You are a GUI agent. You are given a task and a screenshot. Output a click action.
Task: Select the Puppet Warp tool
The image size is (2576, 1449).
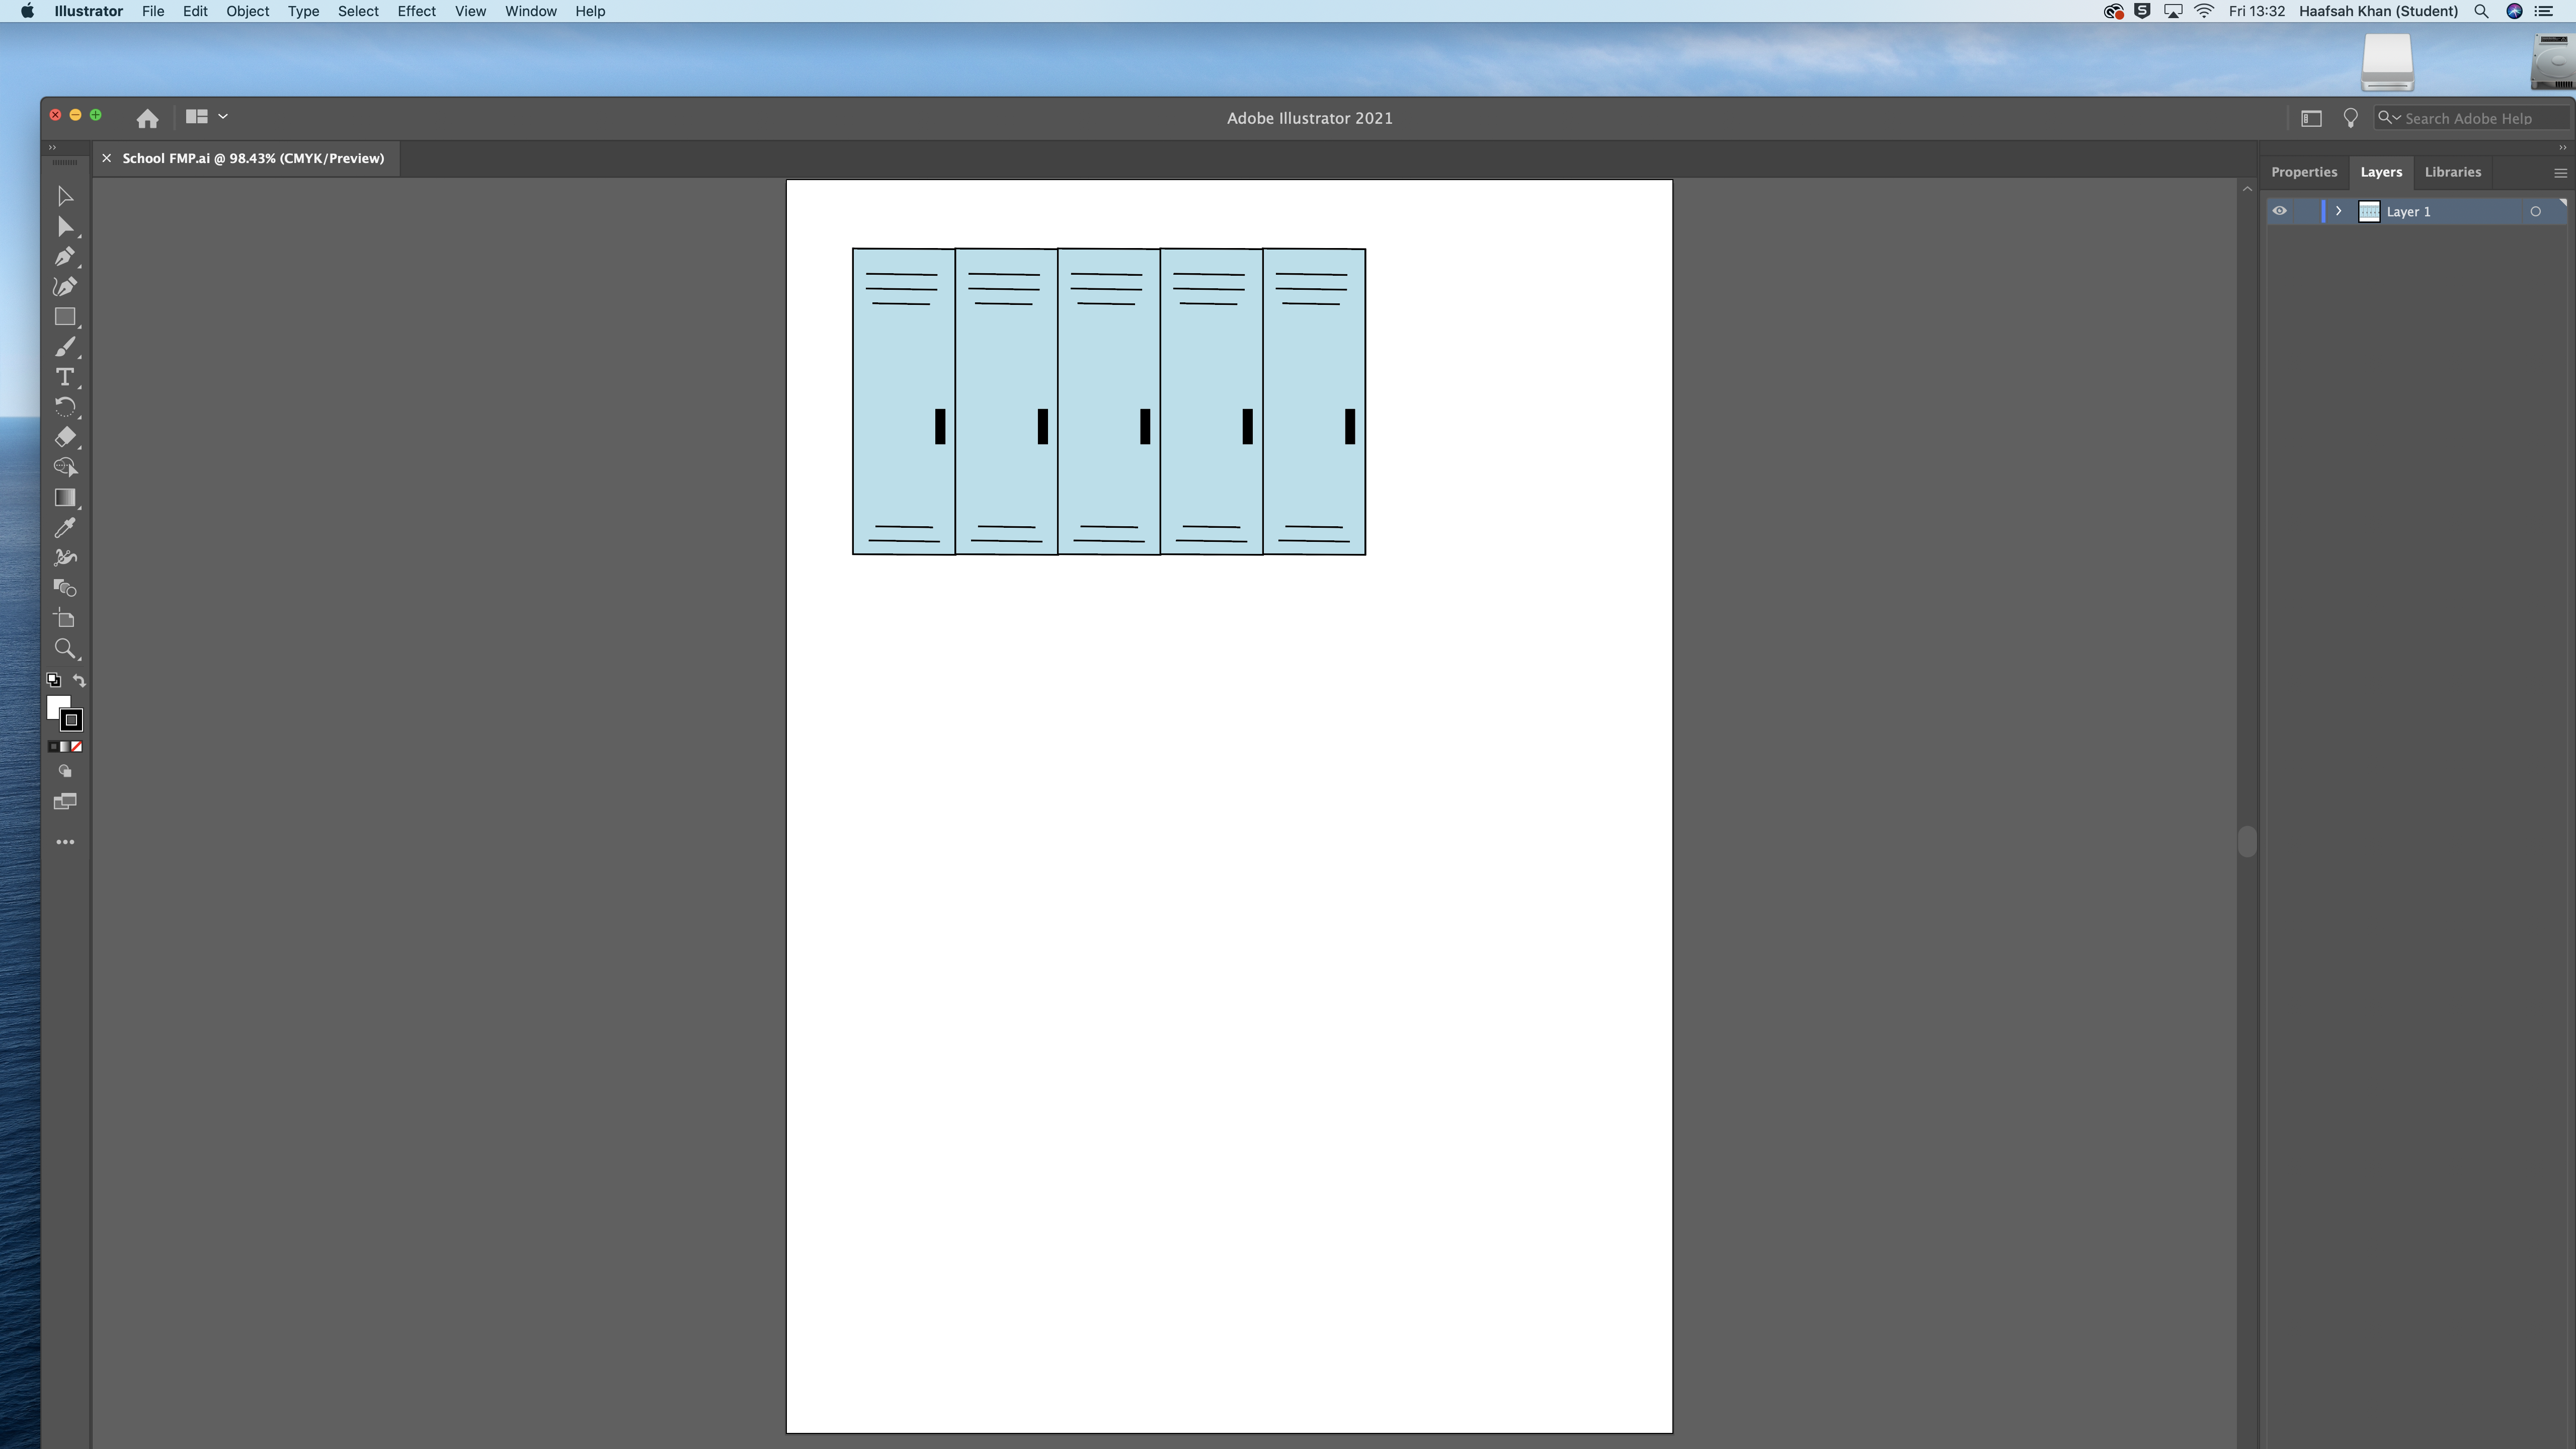65,558
